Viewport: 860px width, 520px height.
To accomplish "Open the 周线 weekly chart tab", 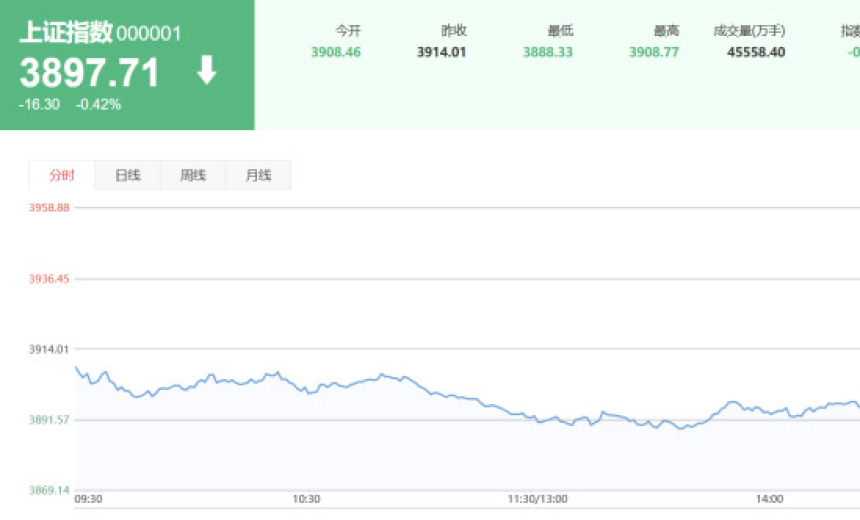I will coord(193,175).
